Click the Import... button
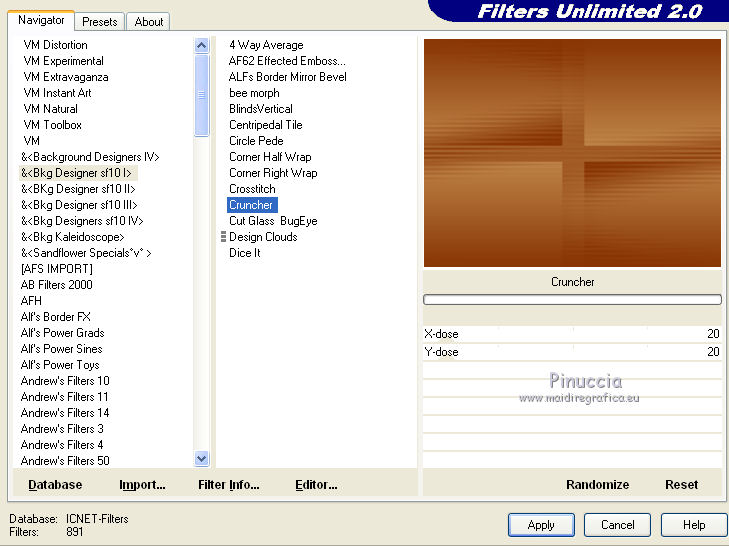The height and width of the screenshot is (546, 729). 142,485
